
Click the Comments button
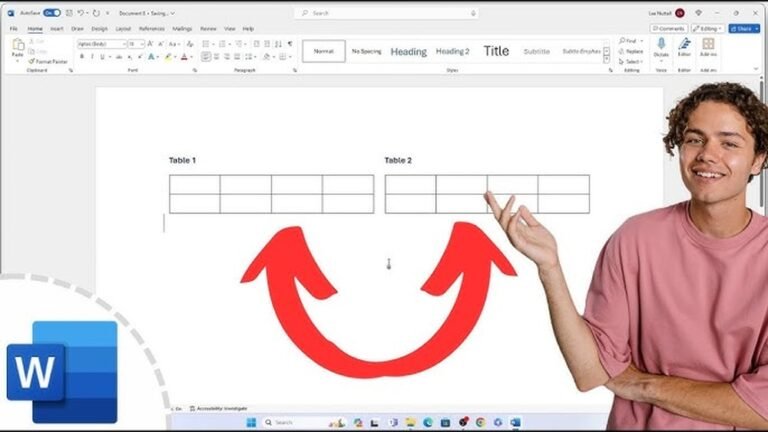pyautogui.click(x=669, y=29)
